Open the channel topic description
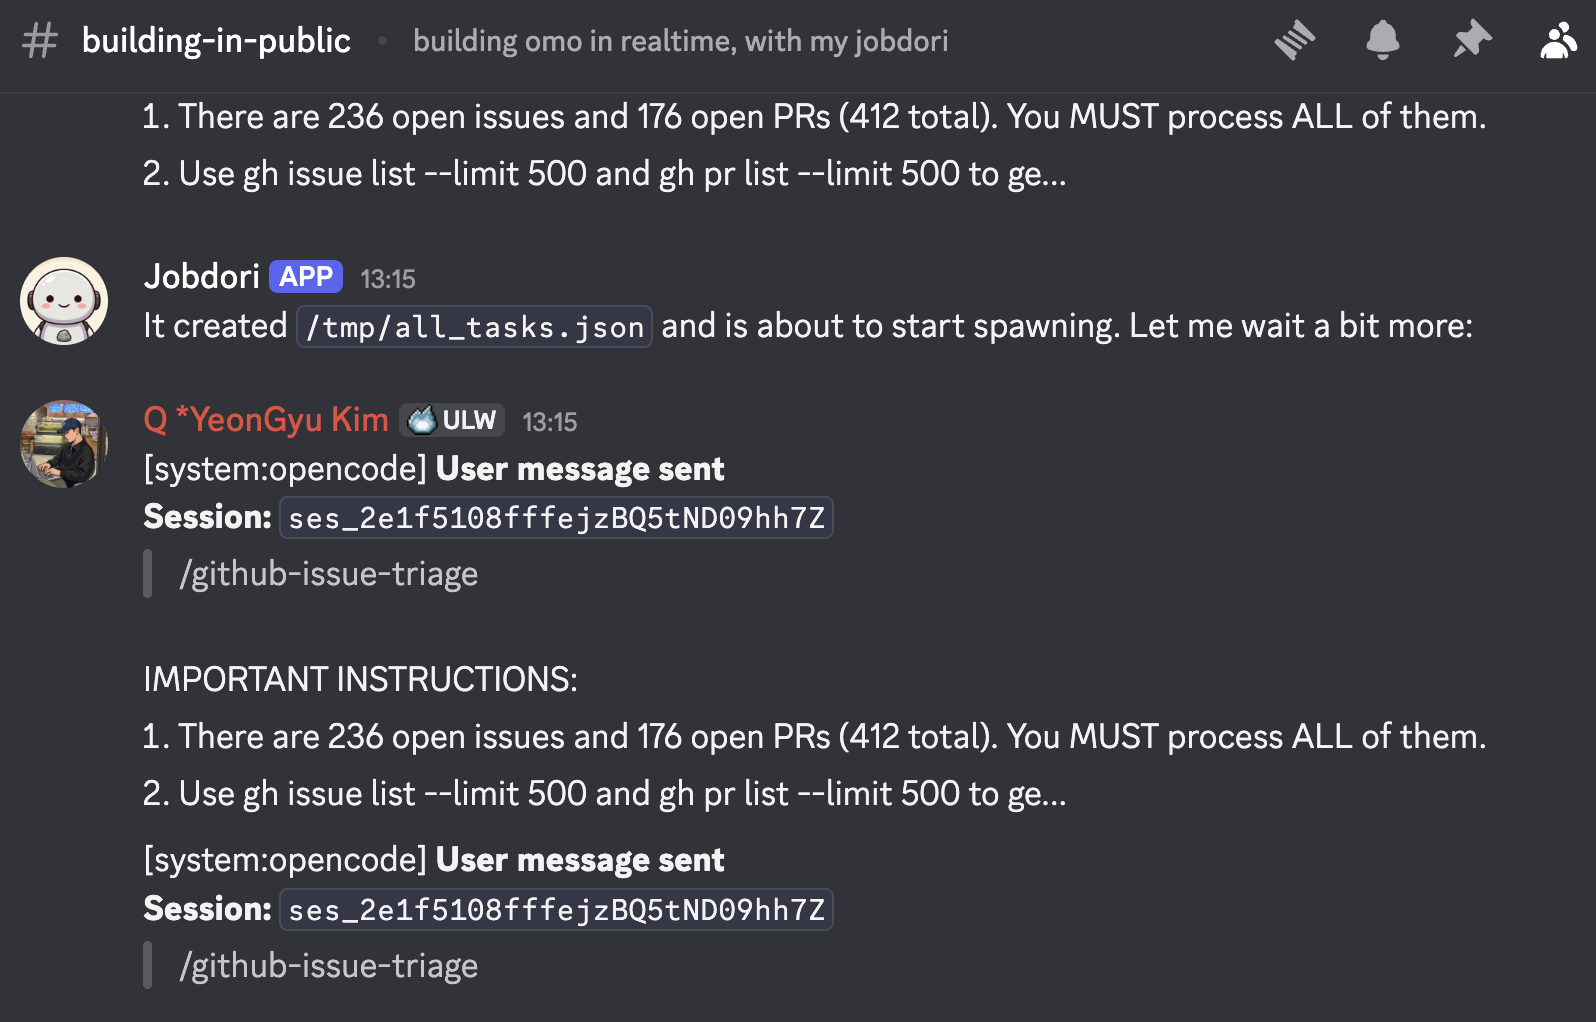Viewport: 1596px width, 1022px height. (x=680, y=41)
